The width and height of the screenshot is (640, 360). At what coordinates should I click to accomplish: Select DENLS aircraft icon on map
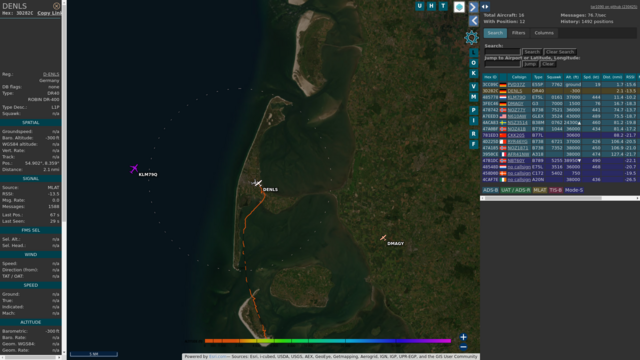coord(257,183)
